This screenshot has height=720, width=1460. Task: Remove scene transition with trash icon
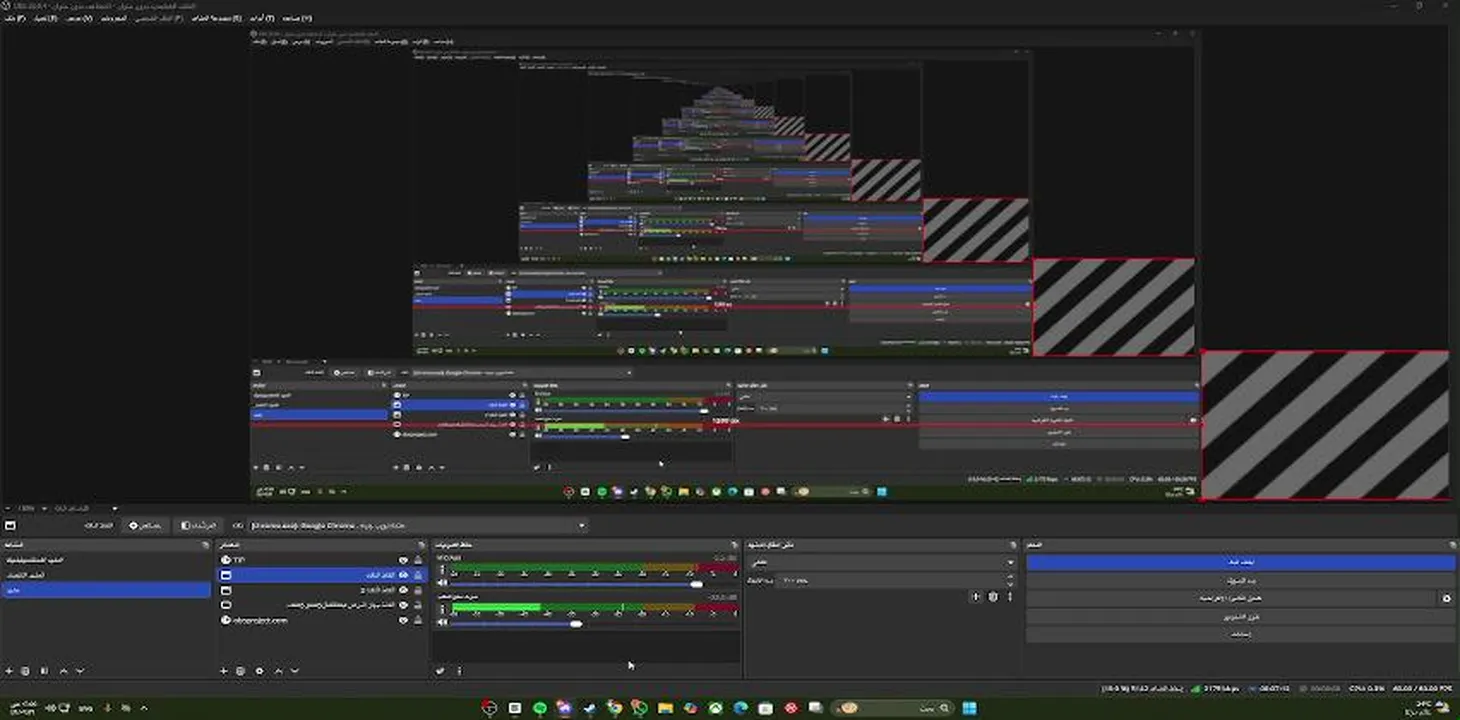(x=993, y=597)
